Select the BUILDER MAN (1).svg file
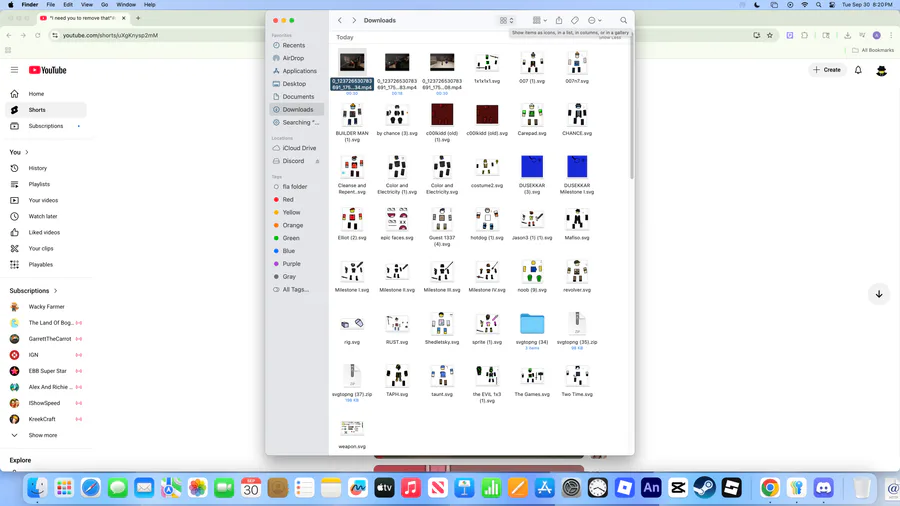Viewport: 900px width, 506px height. [352, 122]
